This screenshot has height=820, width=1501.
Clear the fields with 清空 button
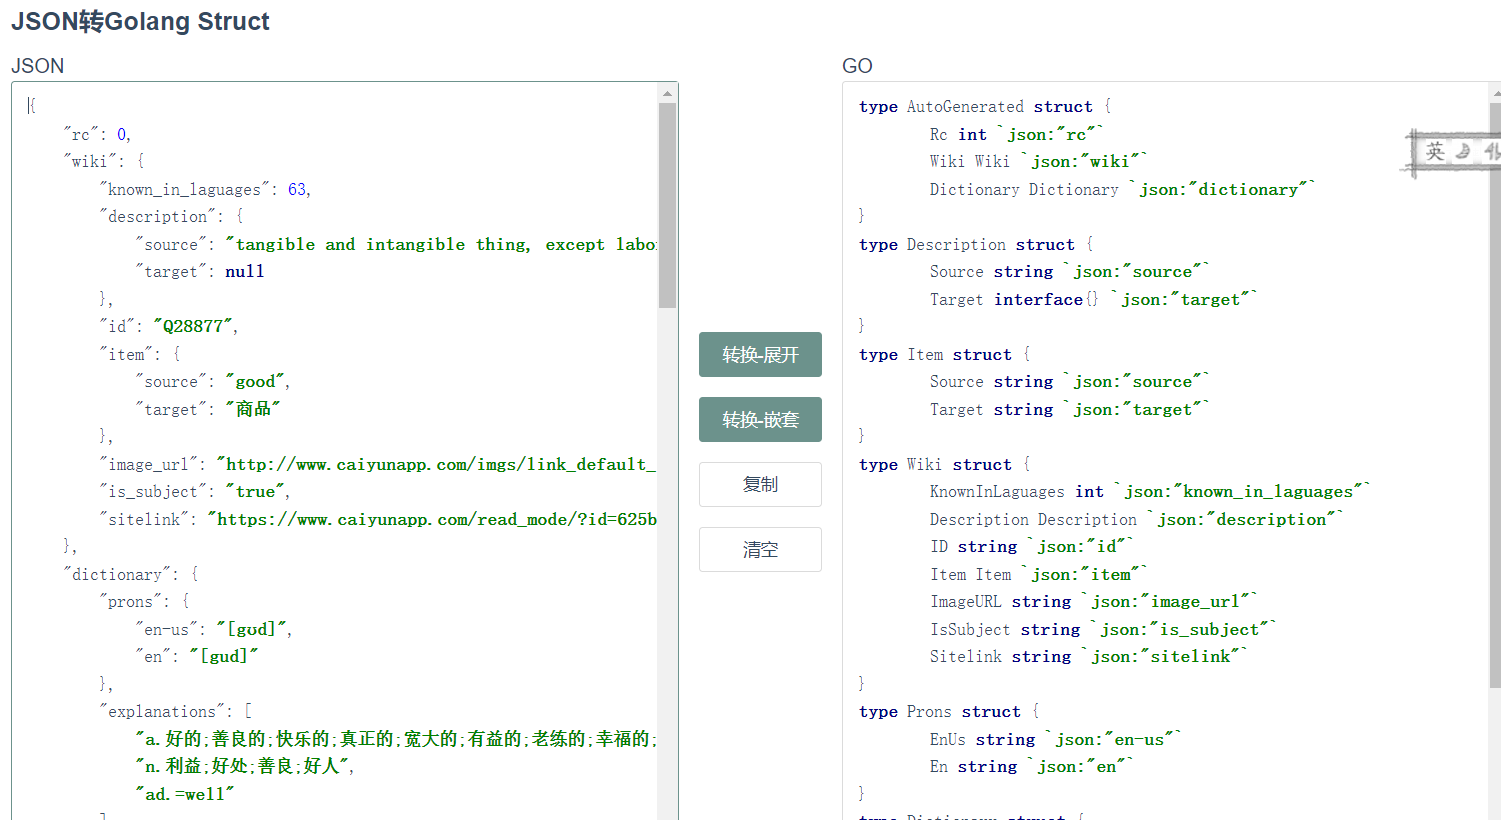(x=760, y=550)
